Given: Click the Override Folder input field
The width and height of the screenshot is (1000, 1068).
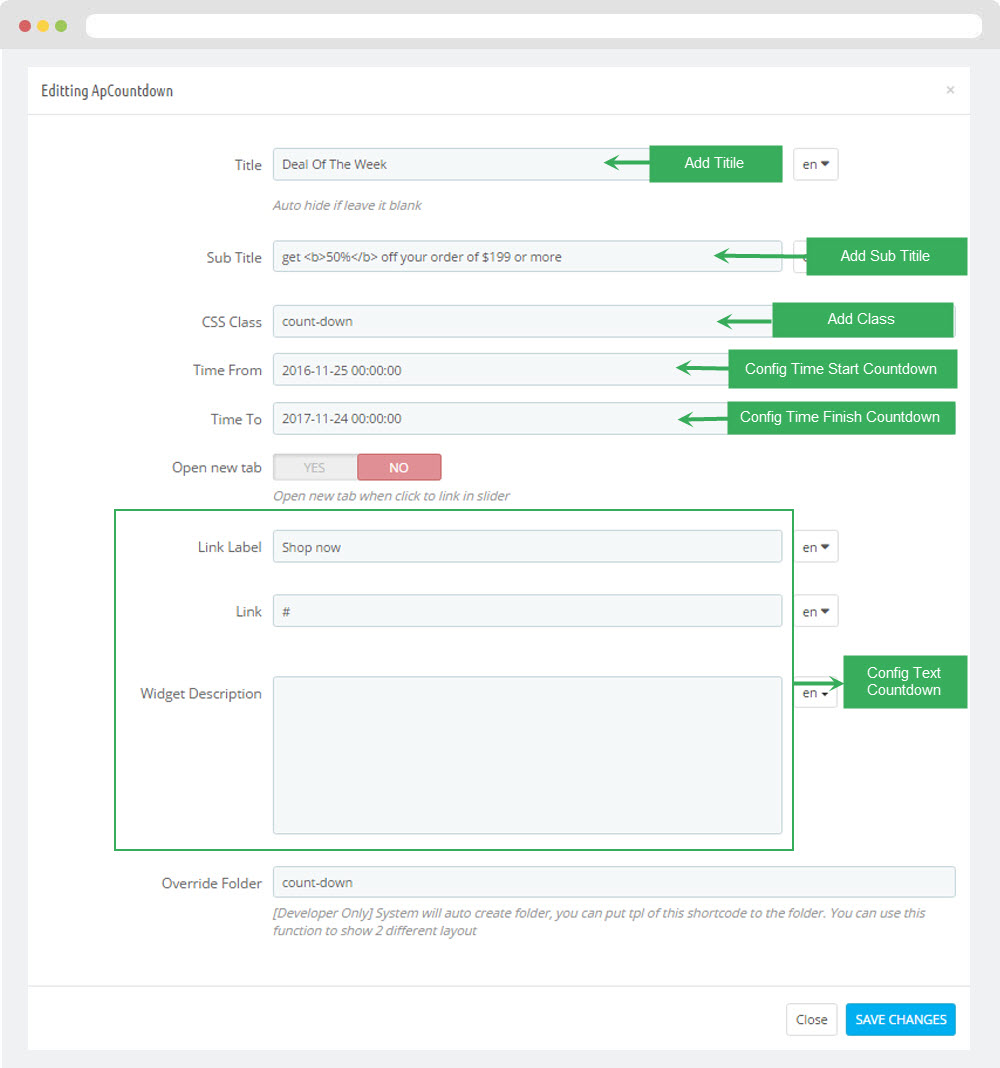Looking at the screenshot, I should click(614, 882).
